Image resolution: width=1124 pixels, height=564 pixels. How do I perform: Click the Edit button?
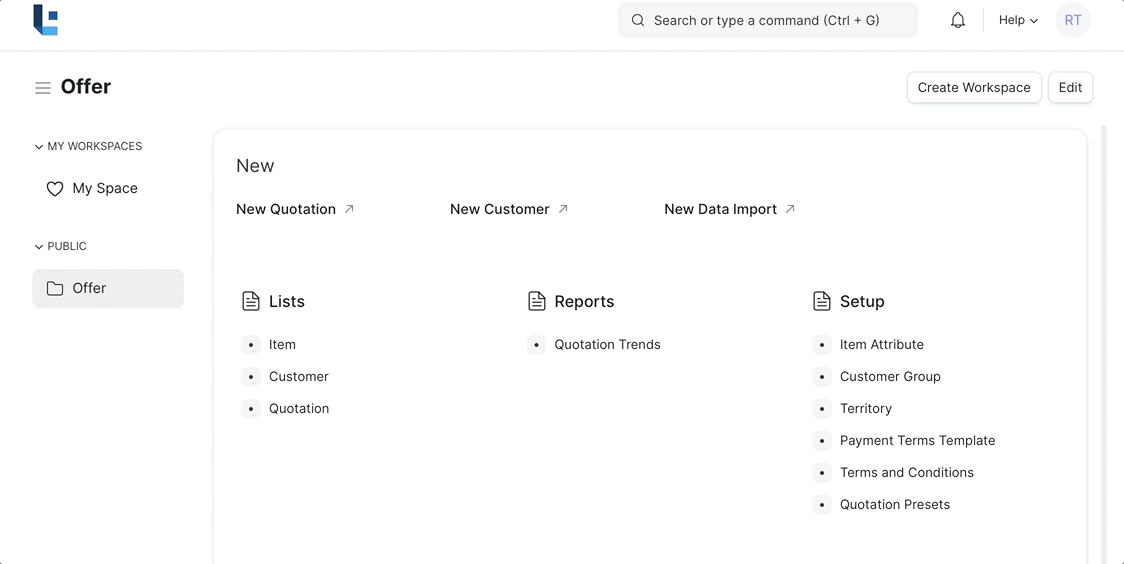click(1070, 88)
